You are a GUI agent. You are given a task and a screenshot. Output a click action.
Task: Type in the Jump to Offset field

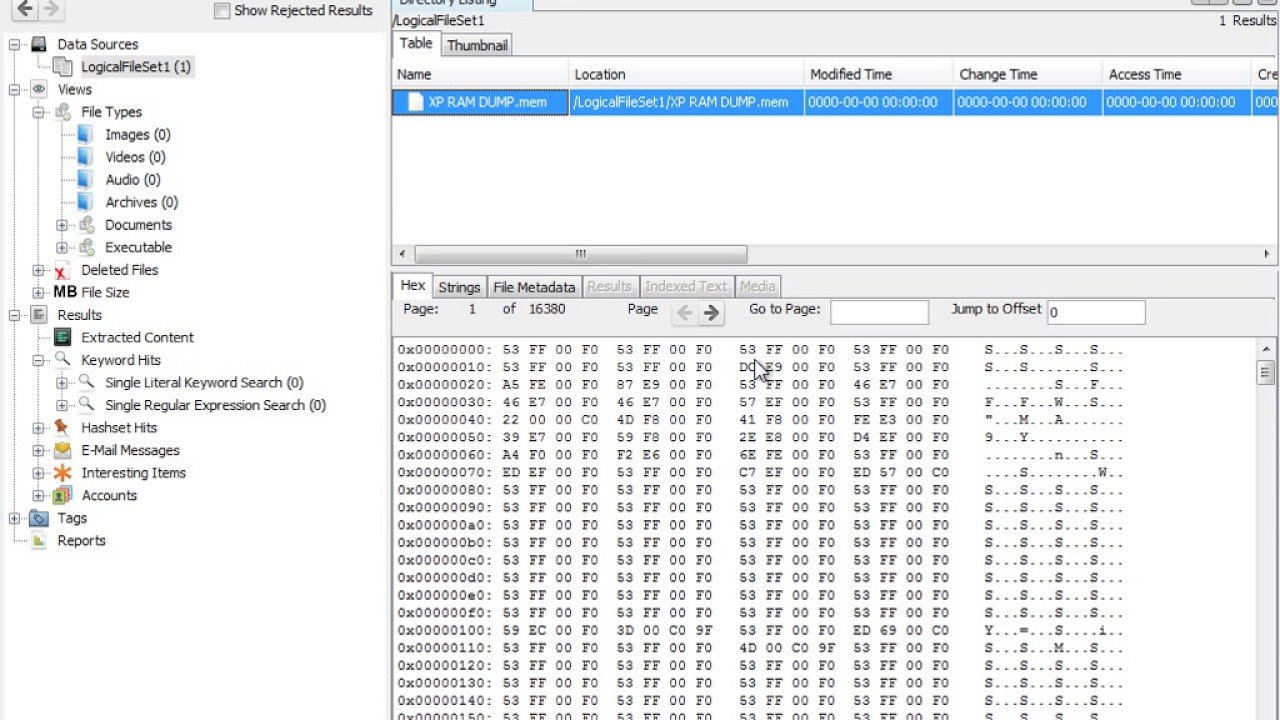[1095, 312]
